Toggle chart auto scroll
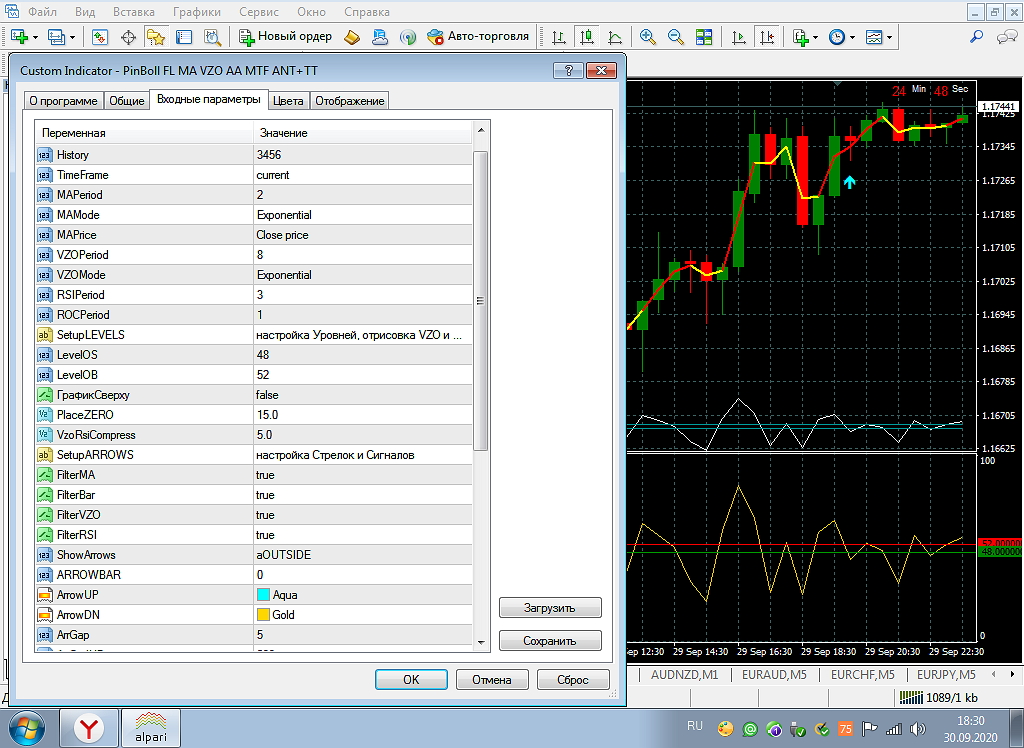 coord(739,37)
